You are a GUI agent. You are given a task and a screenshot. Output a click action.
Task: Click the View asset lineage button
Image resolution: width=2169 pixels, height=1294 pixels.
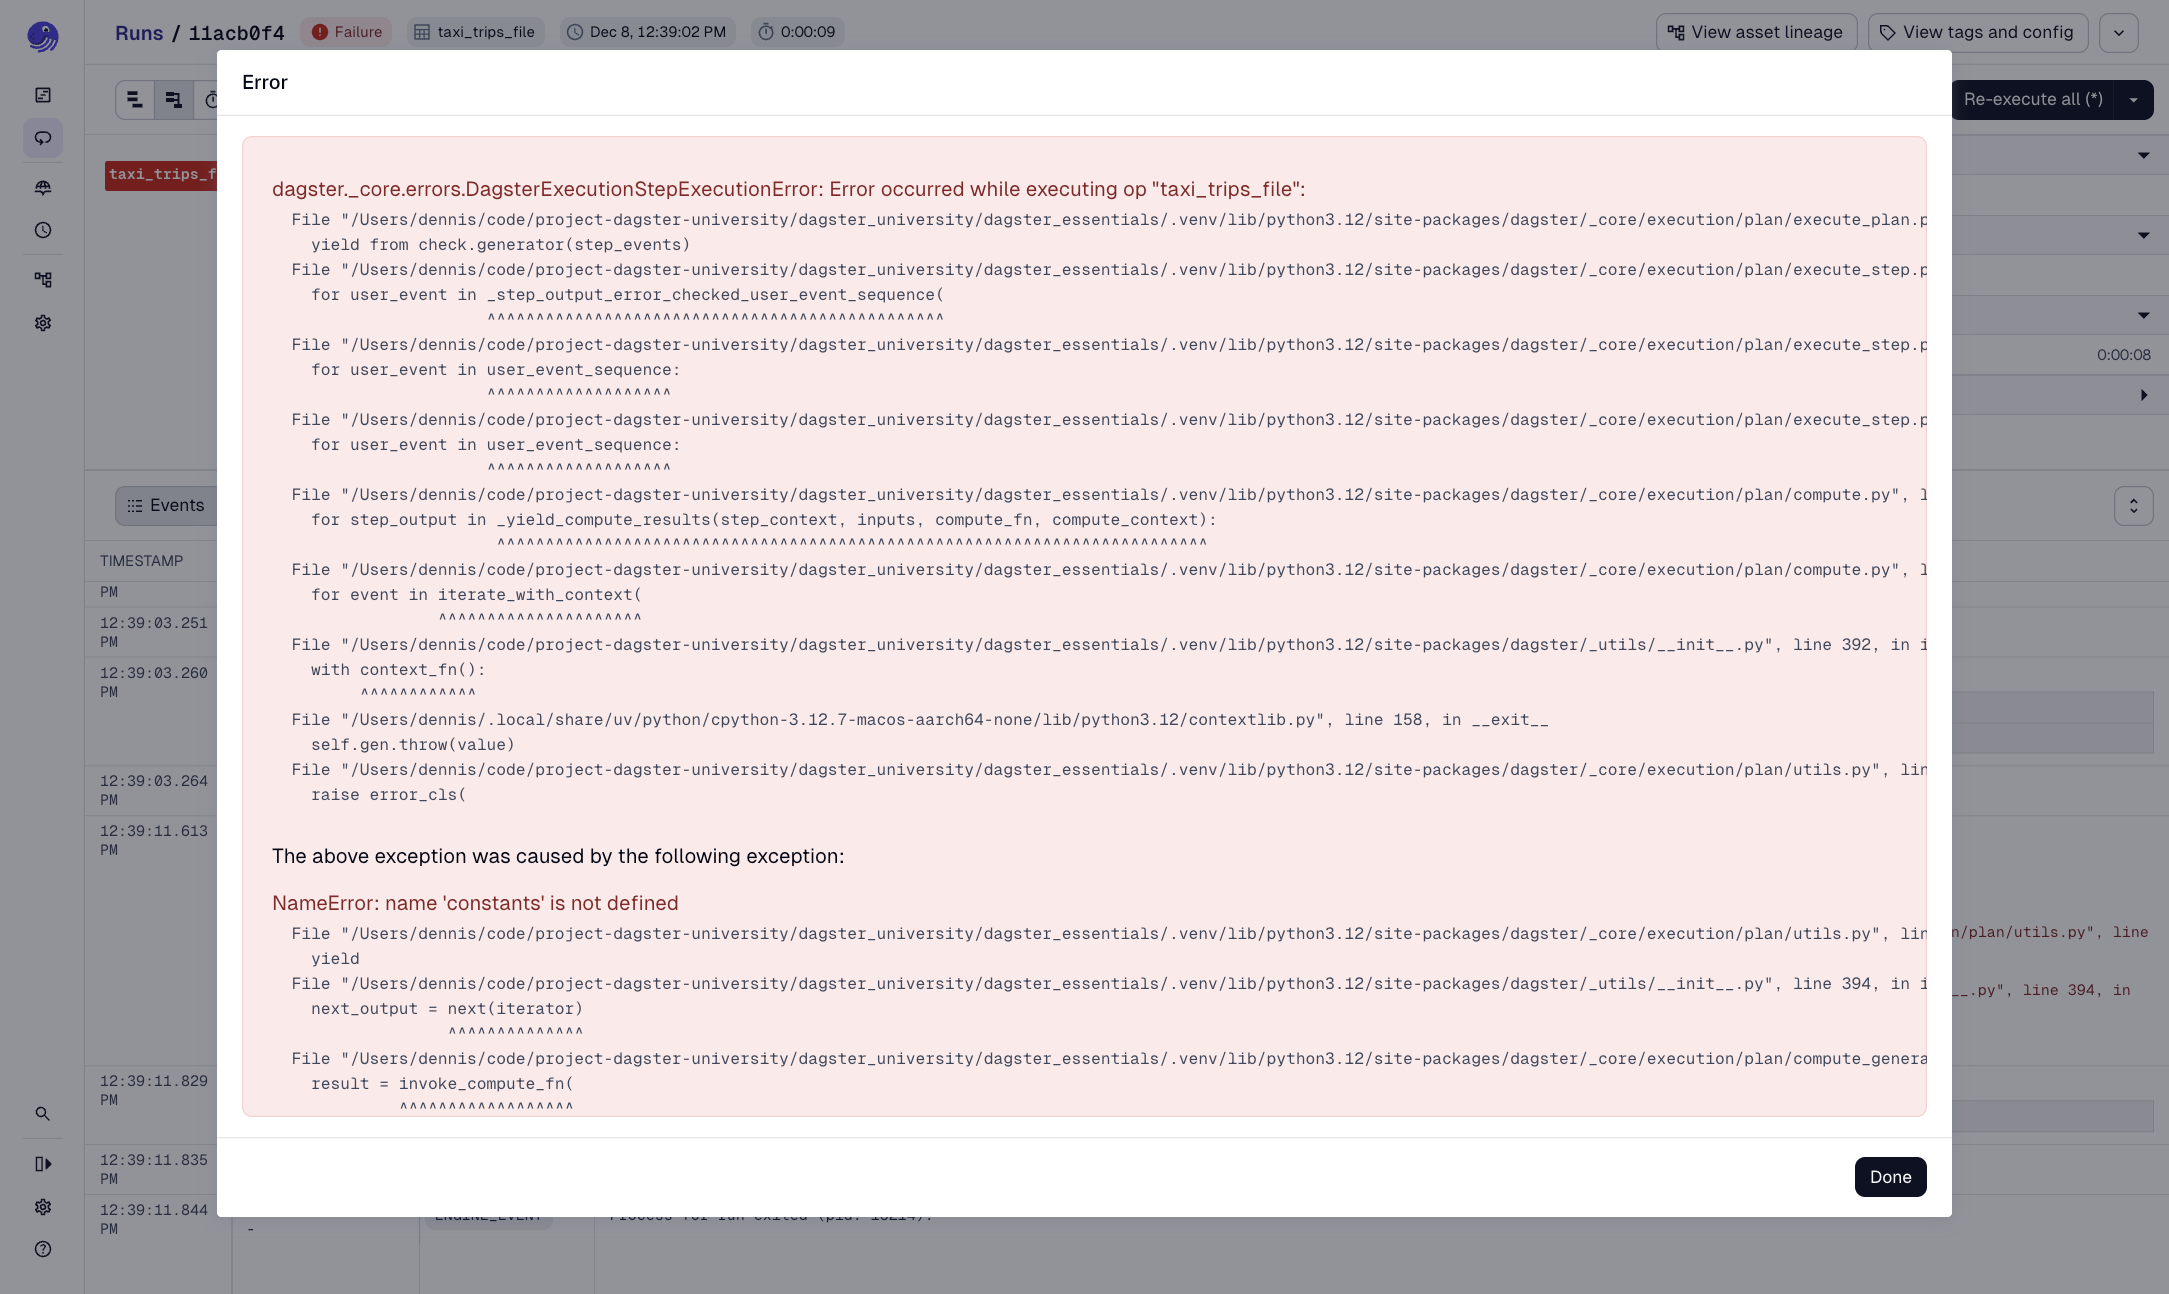click(x=1756, y=31)
